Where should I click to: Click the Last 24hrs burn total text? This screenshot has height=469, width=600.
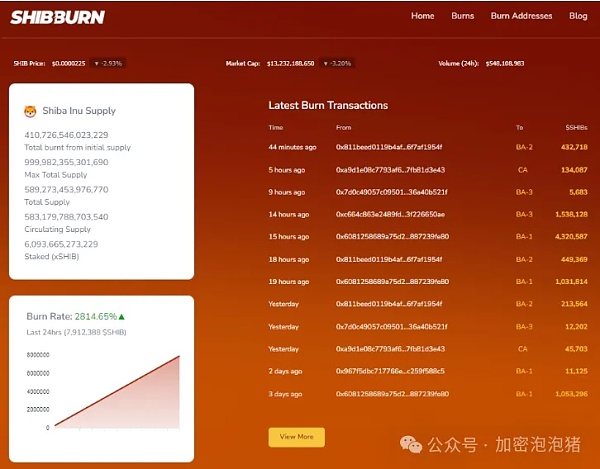coord(76,332)
